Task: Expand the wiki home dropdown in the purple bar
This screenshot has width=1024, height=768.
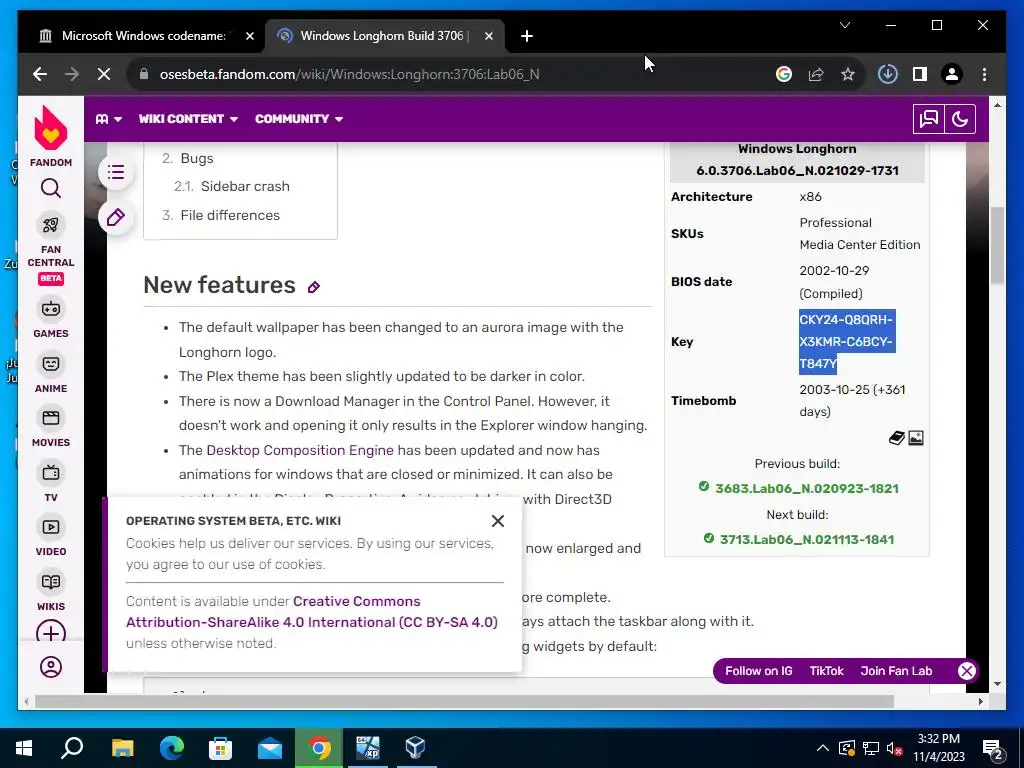Action: click(x=109, y=119)
